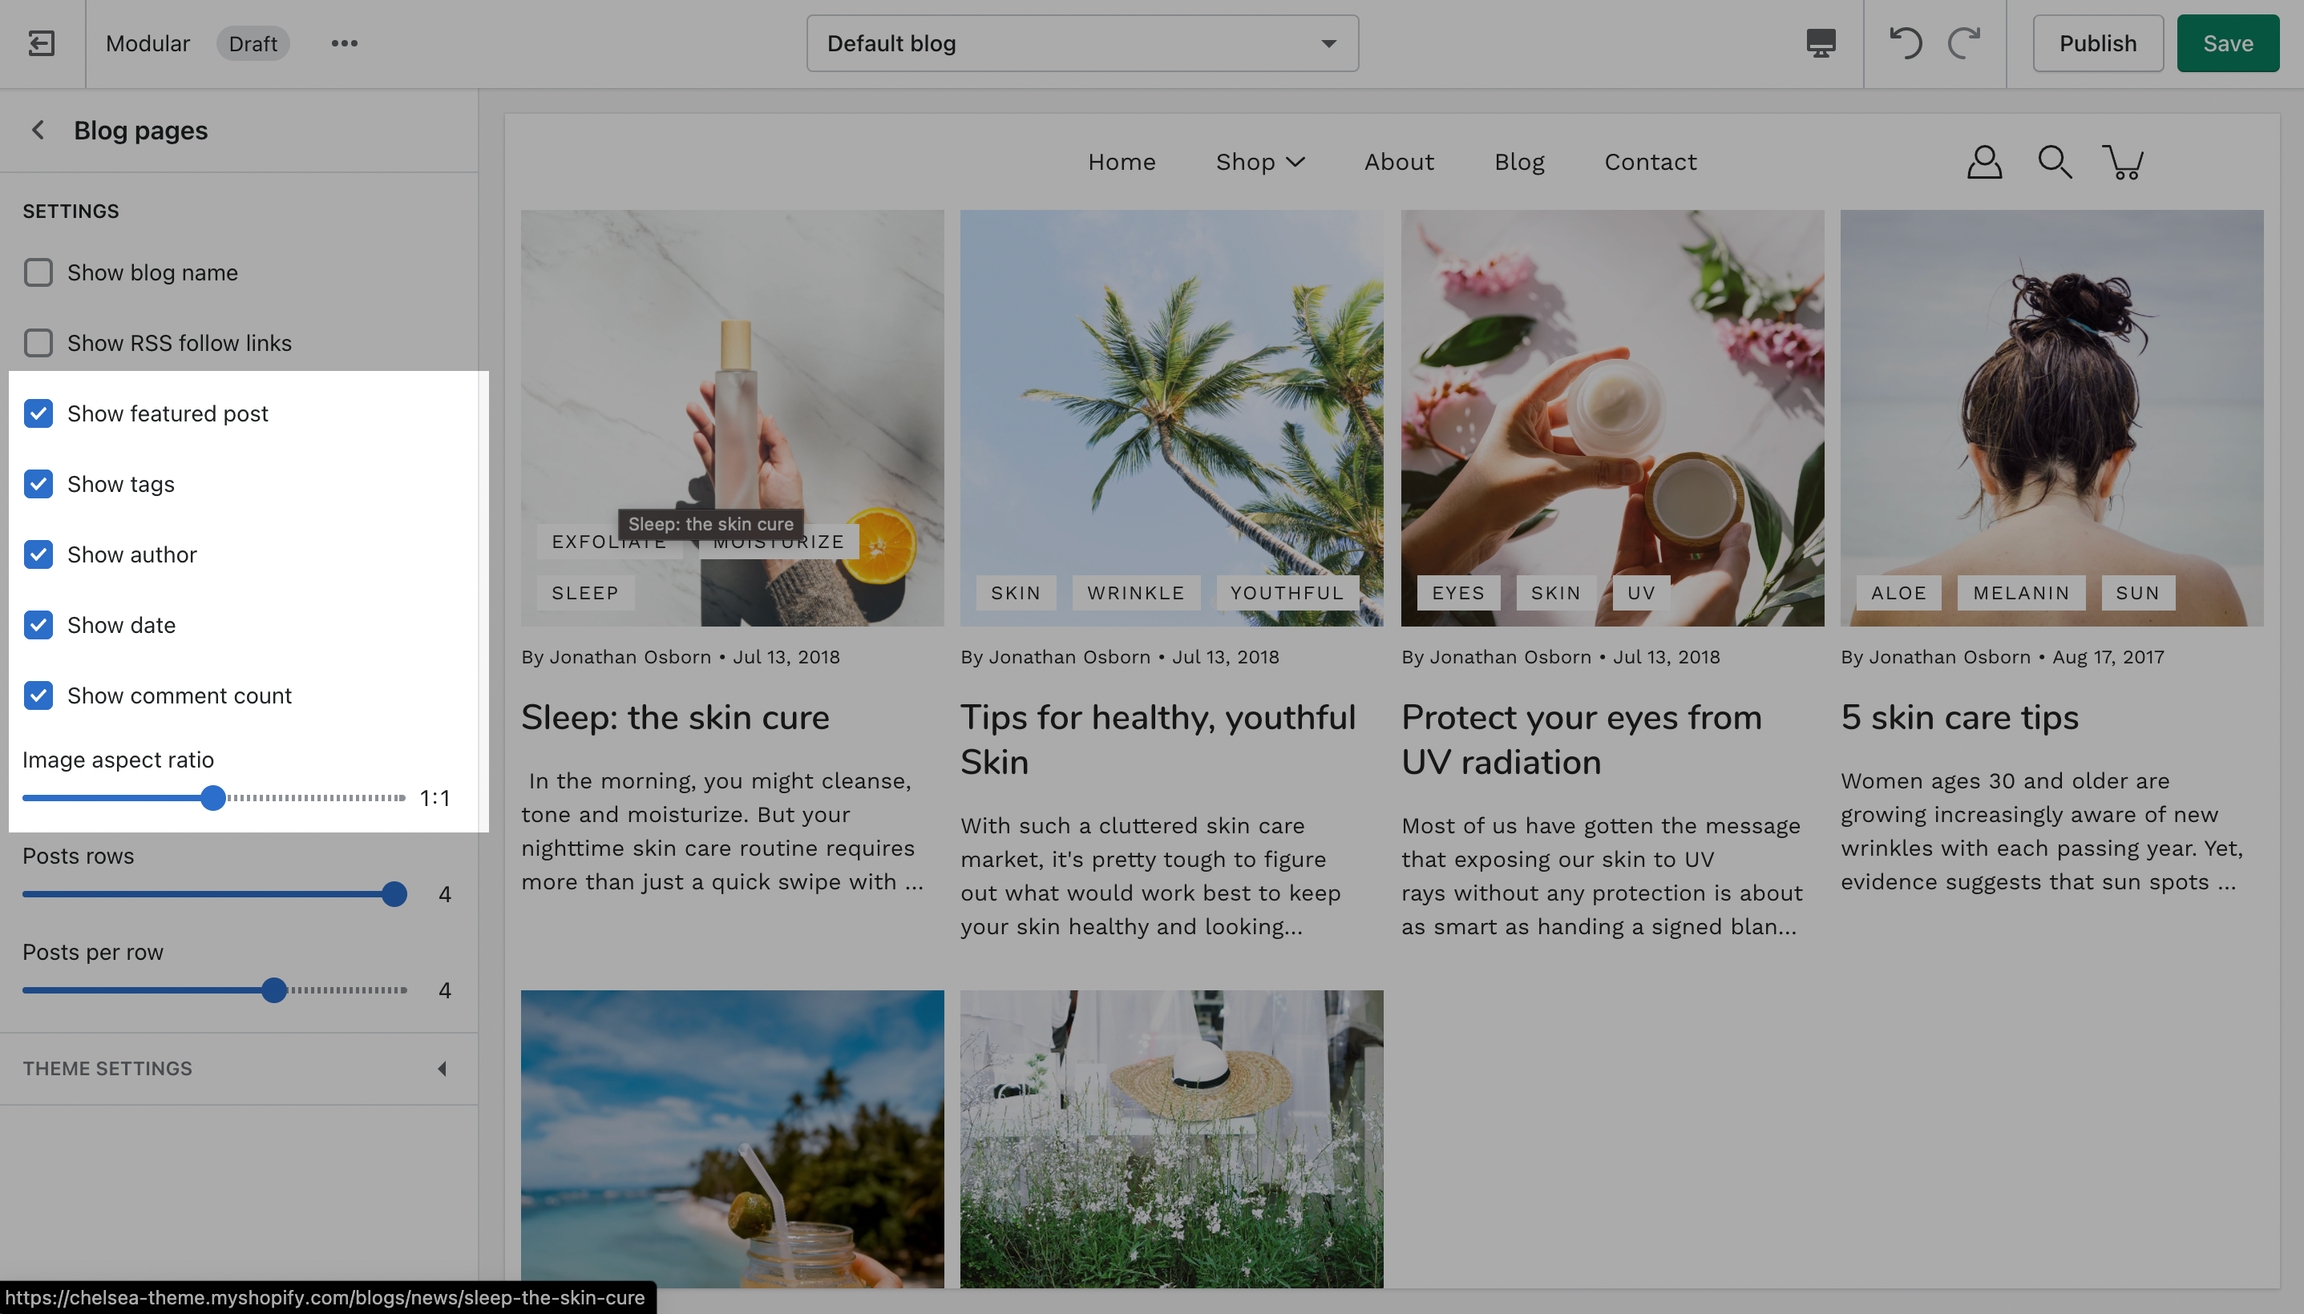Open the shopping cart icon
This screenshot has height=1314, width=2304.
point(2123,162)
